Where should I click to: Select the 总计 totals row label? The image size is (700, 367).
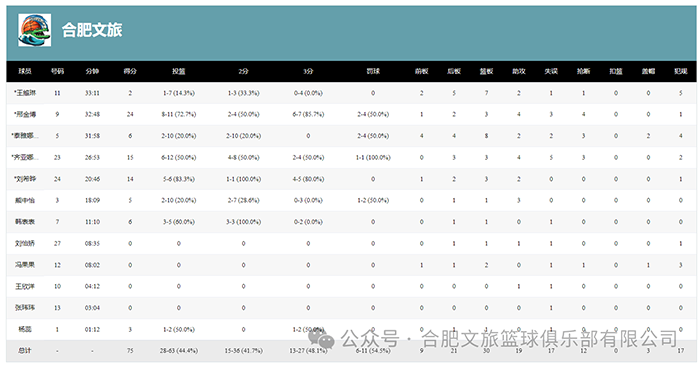[x=25, y=351]
